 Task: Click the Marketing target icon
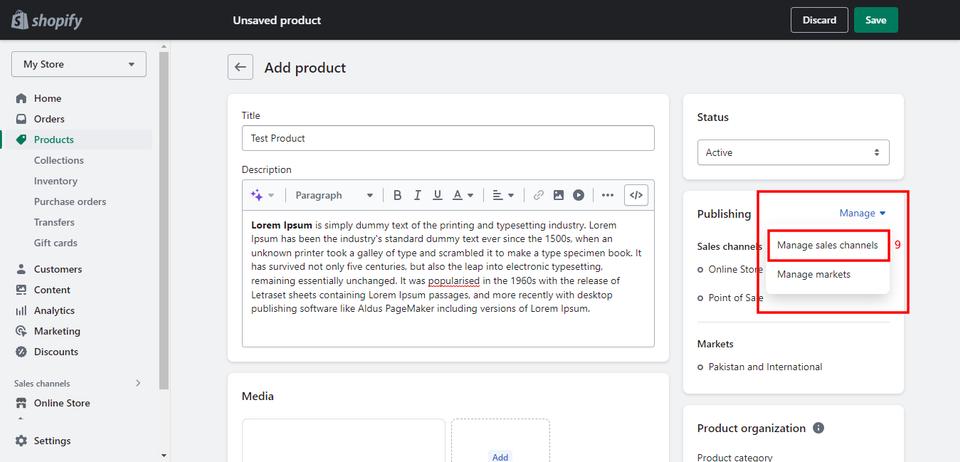point(21,331)
